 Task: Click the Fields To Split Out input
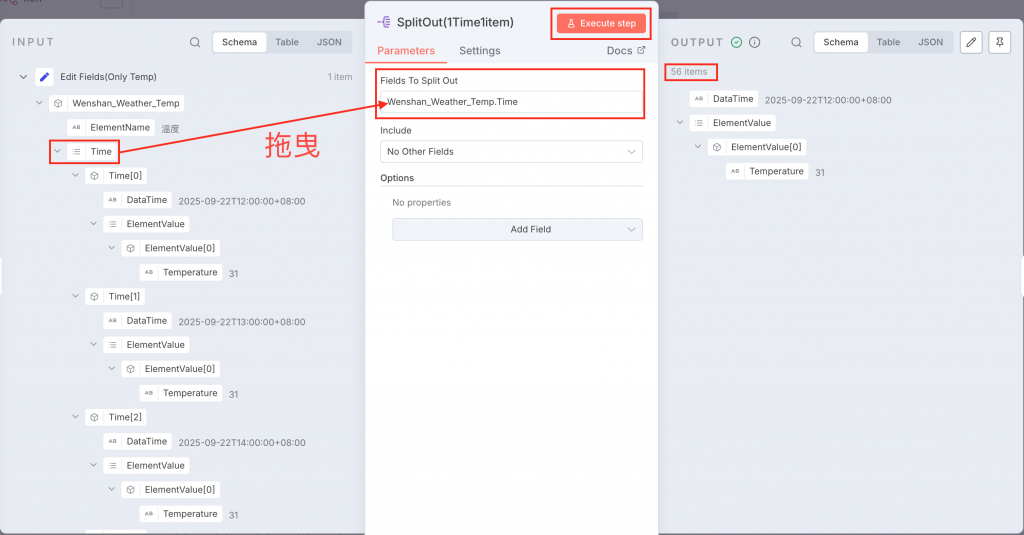[x=511, y=102]
